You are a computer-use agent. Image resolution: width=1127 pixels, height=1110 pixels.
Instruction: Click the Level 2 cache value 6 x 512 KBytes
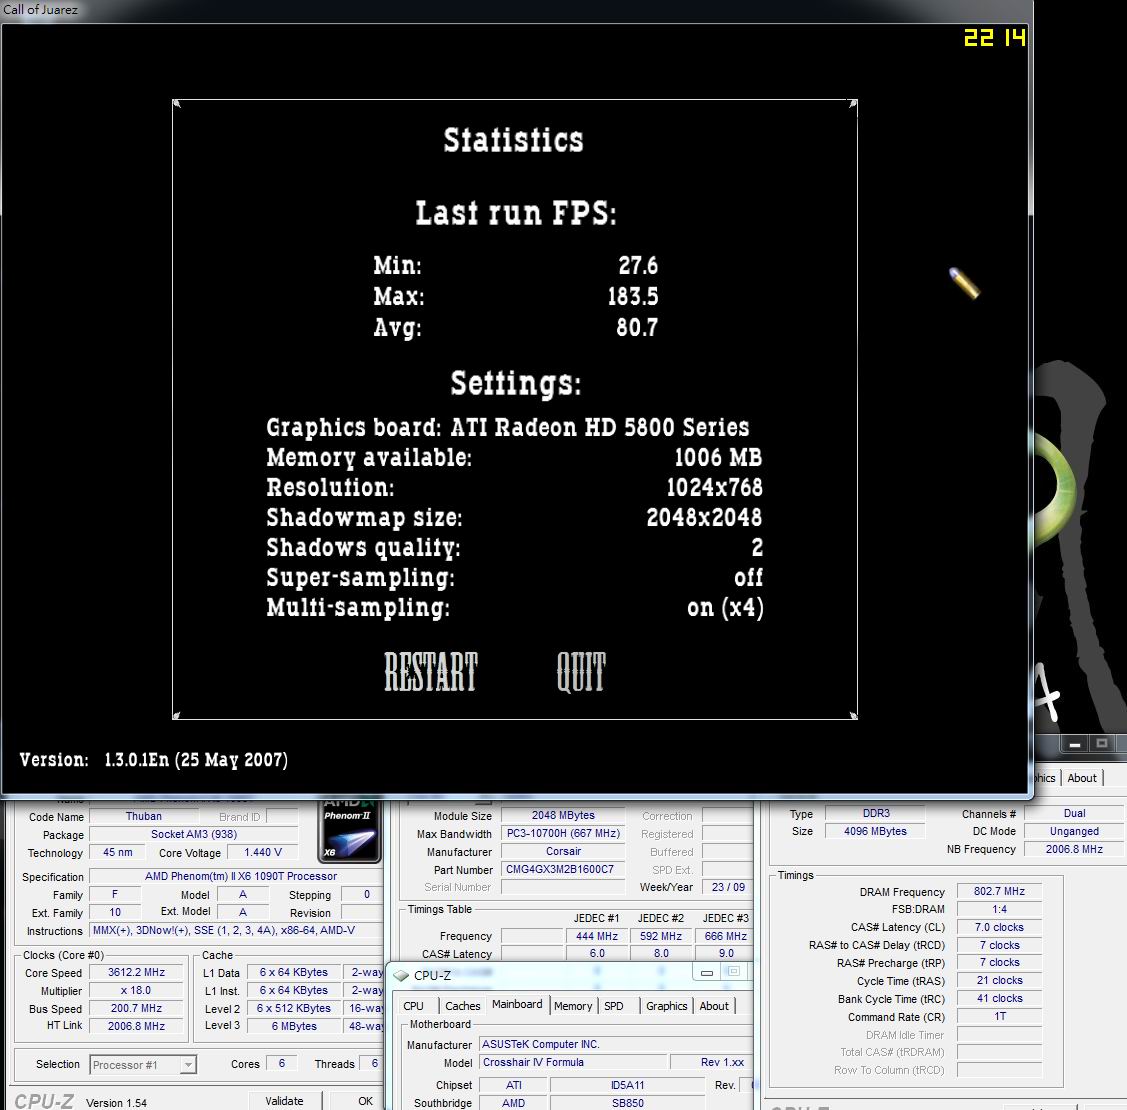pyautogui.click(x=294, y=1008)
